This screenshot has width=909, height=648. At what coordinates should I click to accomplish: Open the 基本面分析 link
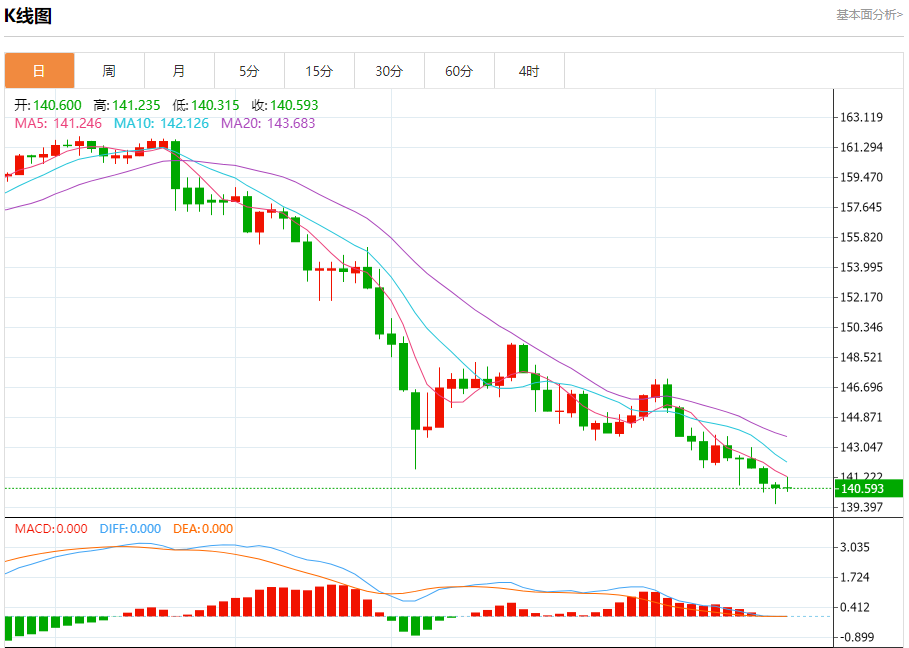tap(869, 15)
